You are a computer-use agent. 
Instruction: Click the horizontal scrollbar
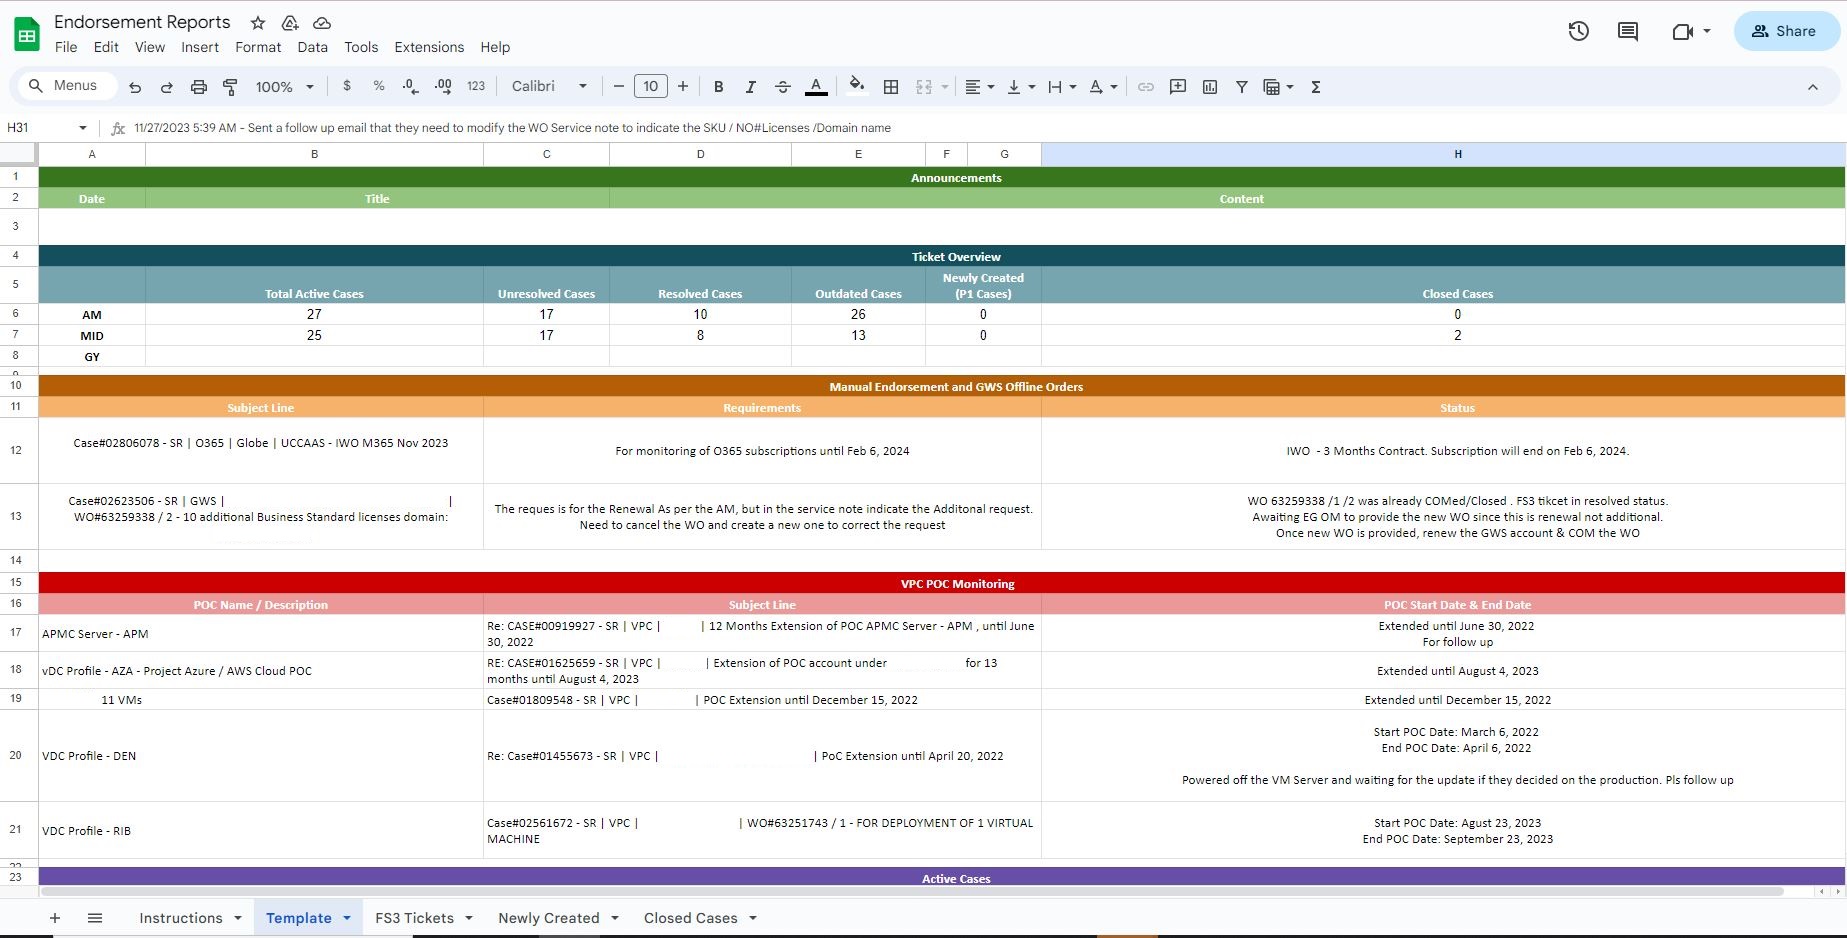[x=911, y=891]
